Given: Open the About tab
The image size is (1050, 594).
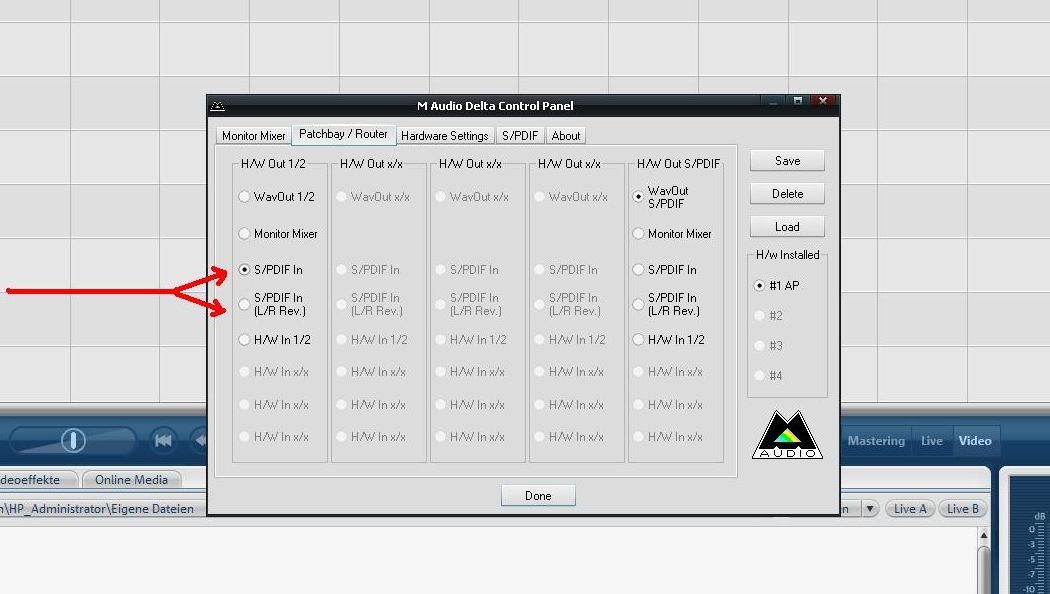Looking at the screenshot, I should tap(566, 136).
